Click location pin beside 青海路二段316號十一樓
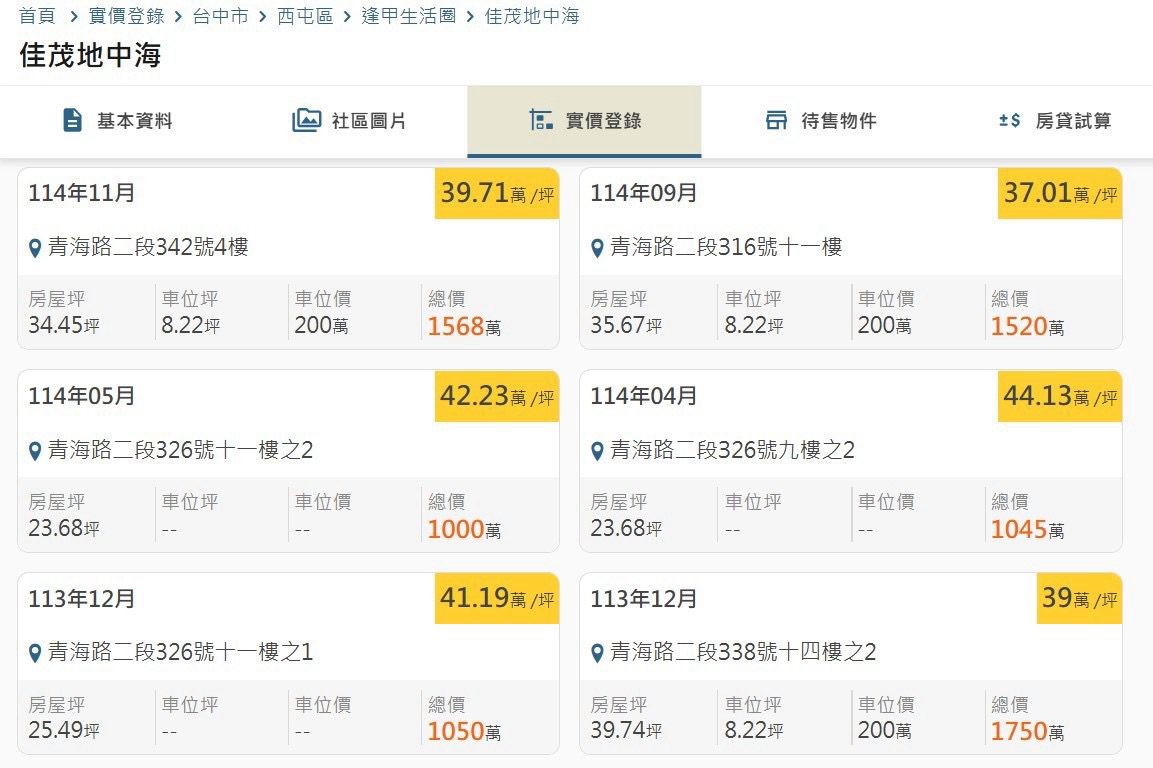Image resolution: width=1153 pixels, height=768 pixels. tap(597, 248)
